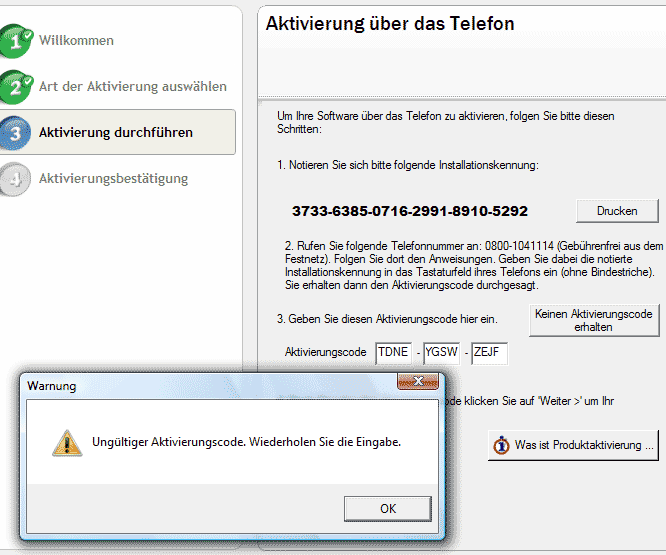Click 'Ungültiger Aktivierungscode' message text
666x555 pixels.
pos(246,442)
